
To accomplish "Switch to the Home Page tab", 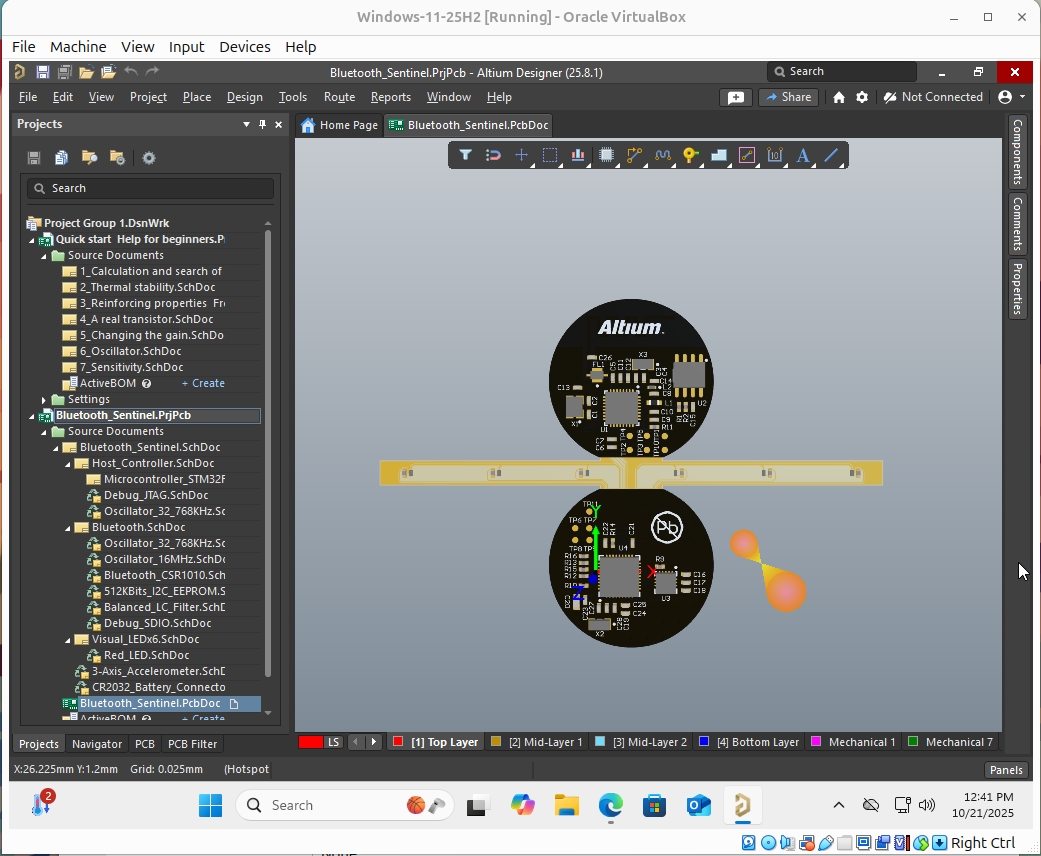I will point(338,125).
